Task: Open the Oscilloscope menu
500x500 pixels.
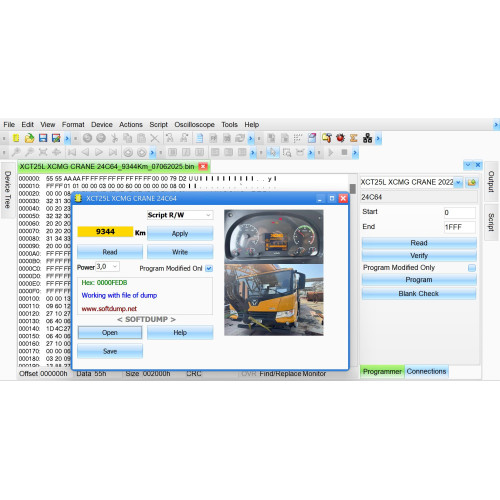Action: pyautogui.click(x=194, y=125)
